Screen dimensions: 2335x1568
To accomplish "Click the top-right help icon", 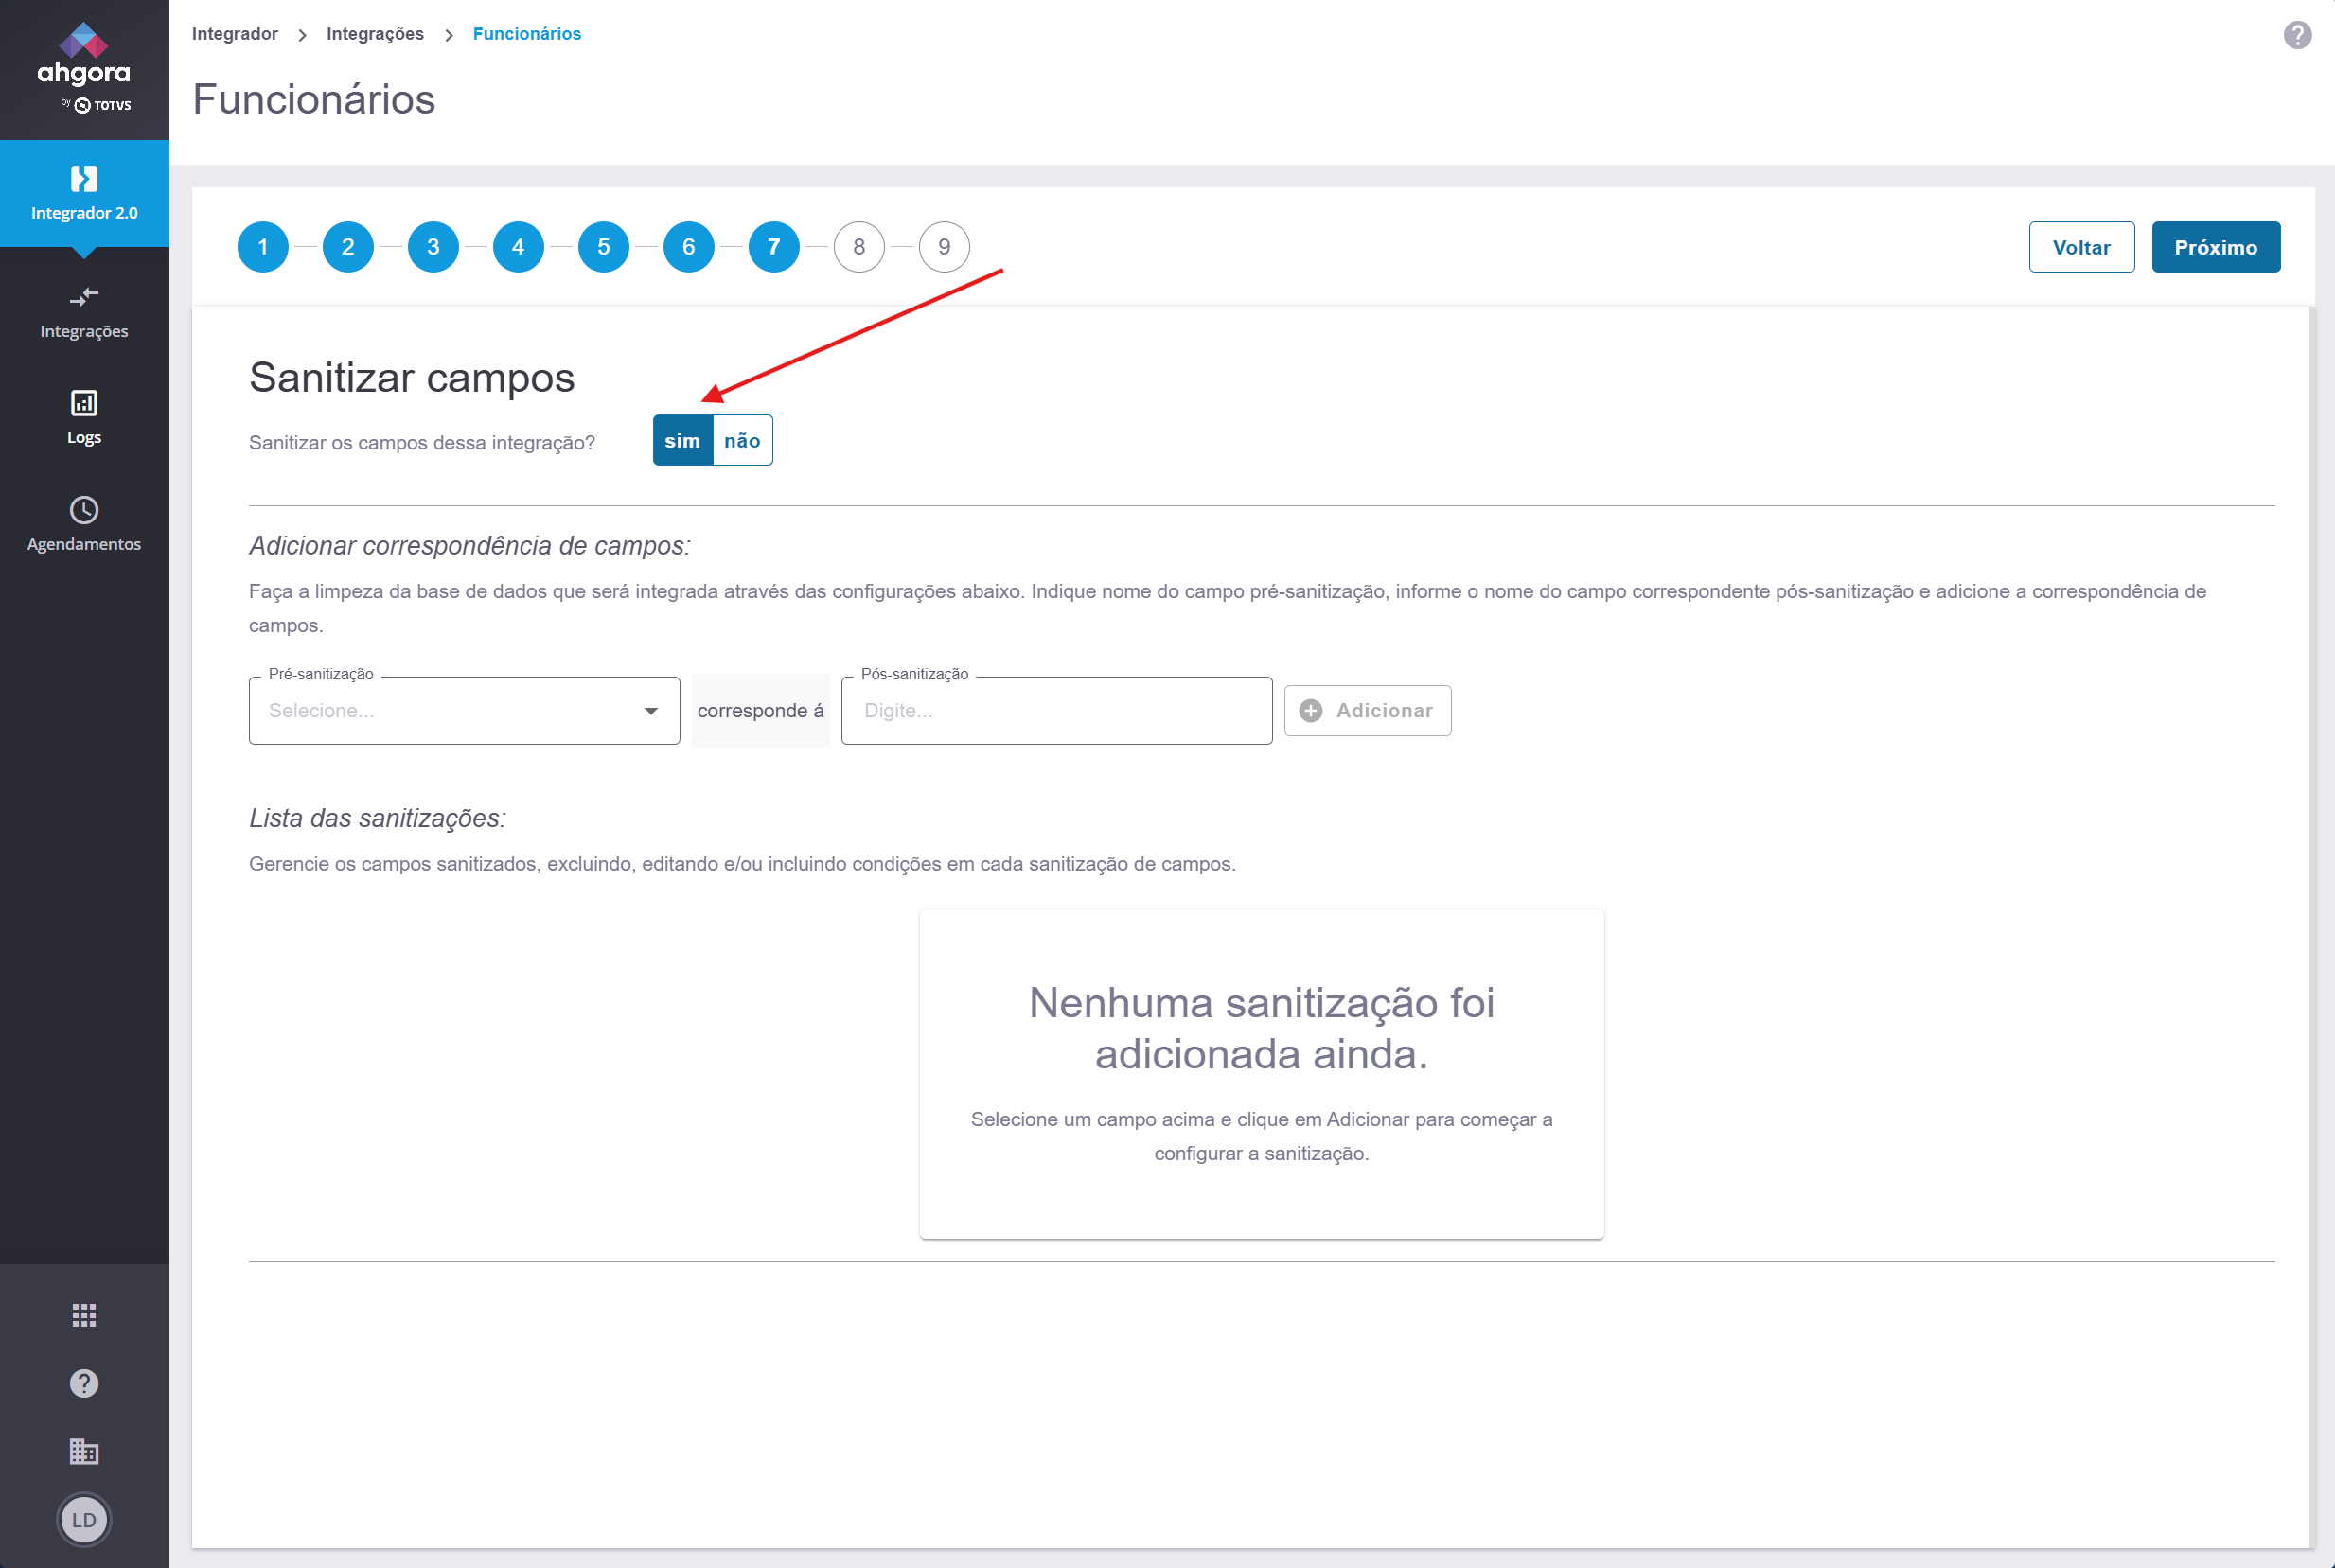I will coord(2297,35).
